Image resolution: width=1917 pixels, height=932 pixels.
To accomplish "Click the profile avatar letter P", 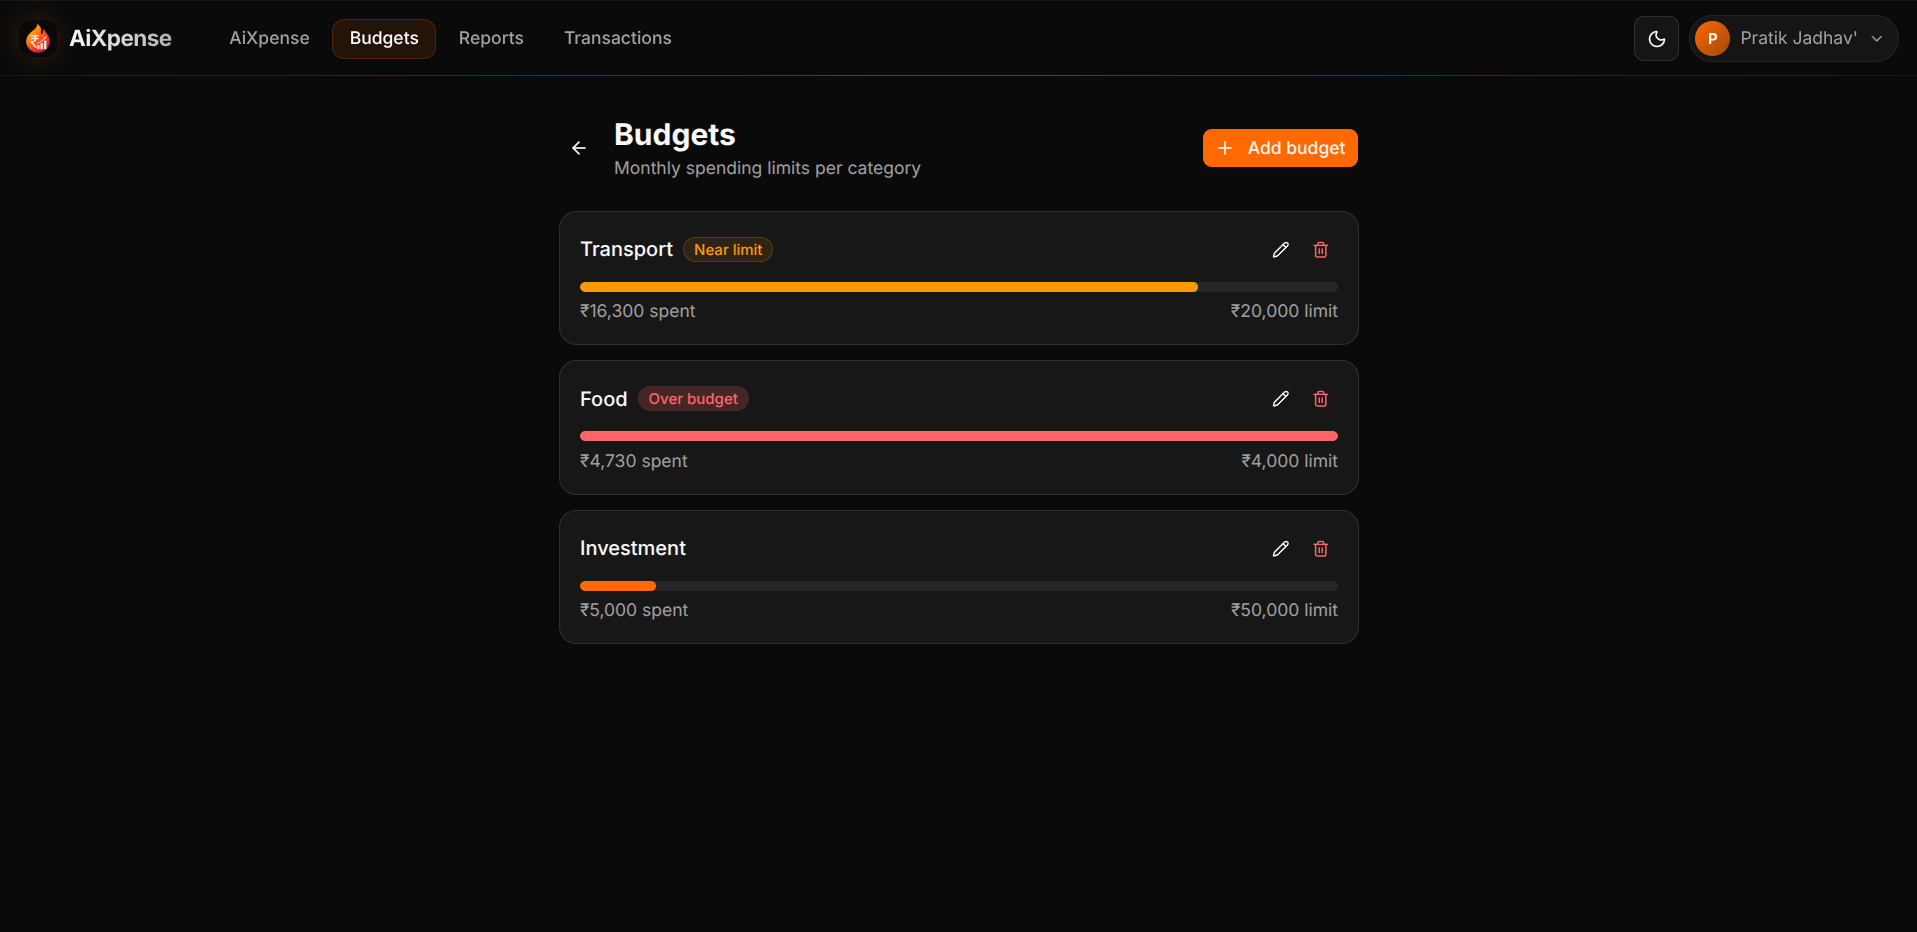I will point(1712,39).
